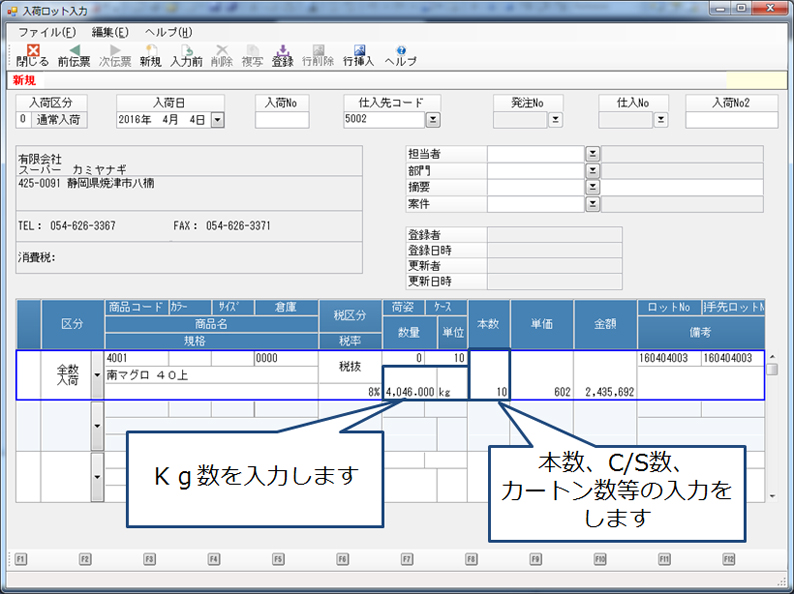
Task: Open the 編集(E) menu
Action: 110,32
